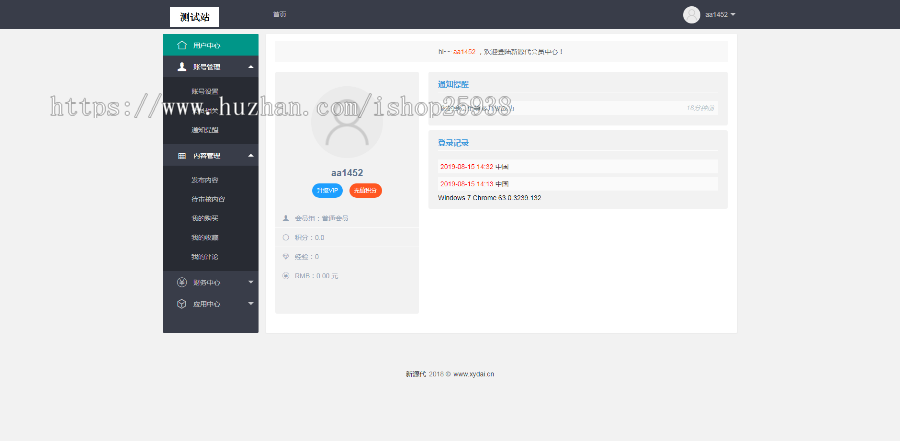Open 用户中心 in the sidebar
This screenshot has height=441, width=900.
[x=211, y=45]
